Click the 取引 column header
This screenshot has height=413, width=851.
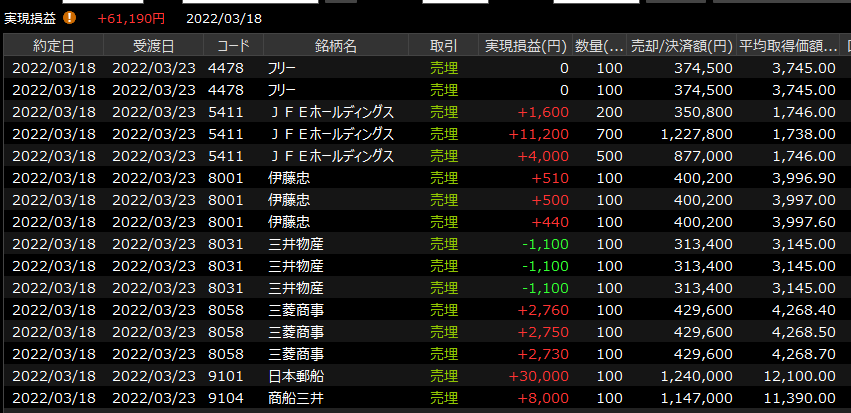(x=443, y=46)
